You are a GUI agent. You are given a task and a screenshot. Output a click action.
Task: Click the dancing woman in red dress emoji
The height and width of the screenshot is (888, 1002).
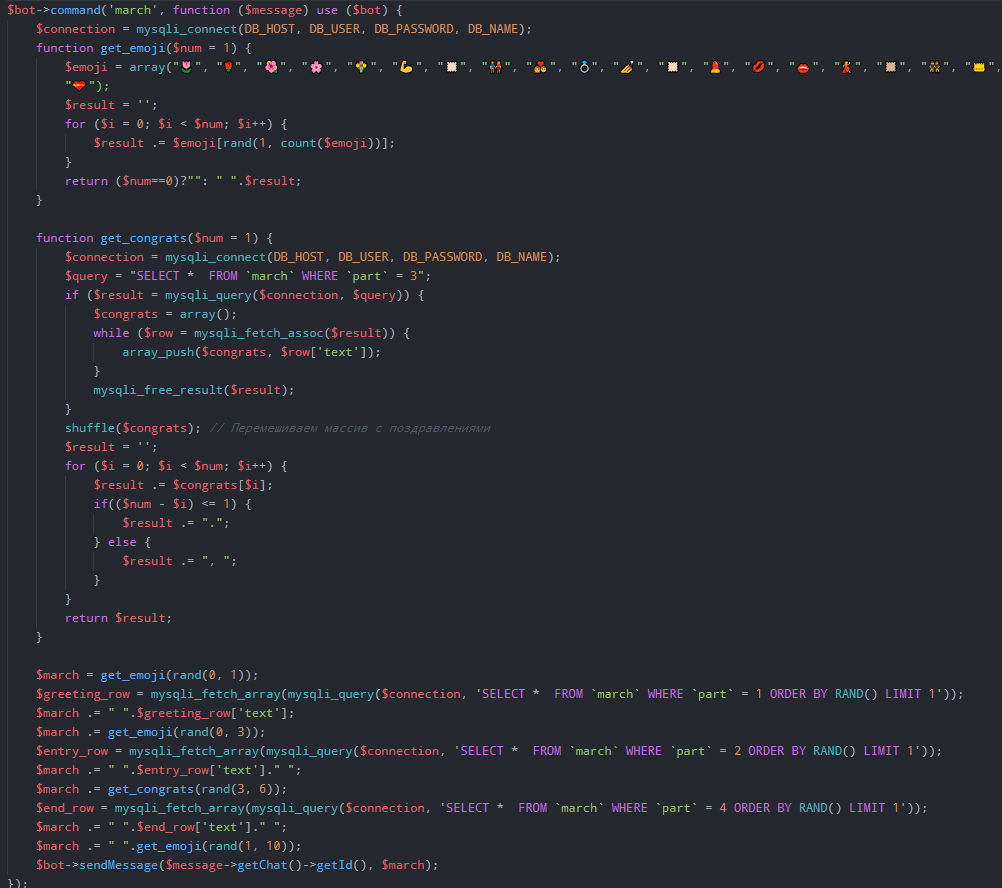click(845, 67)
